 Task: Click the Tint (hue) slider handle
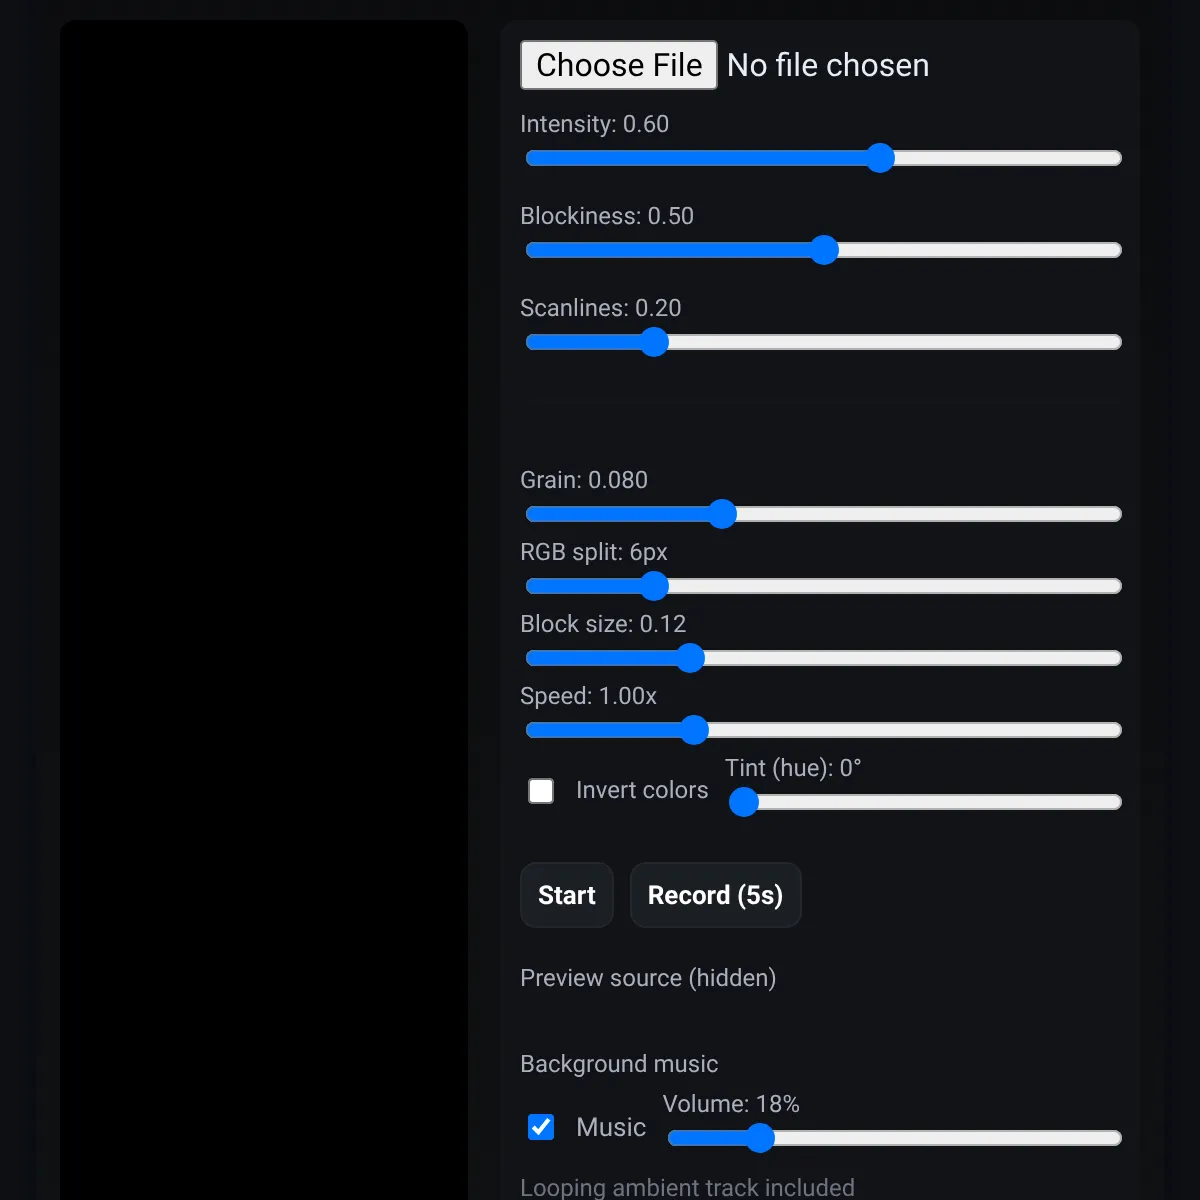pyautogui.click(x=744, y=802)
